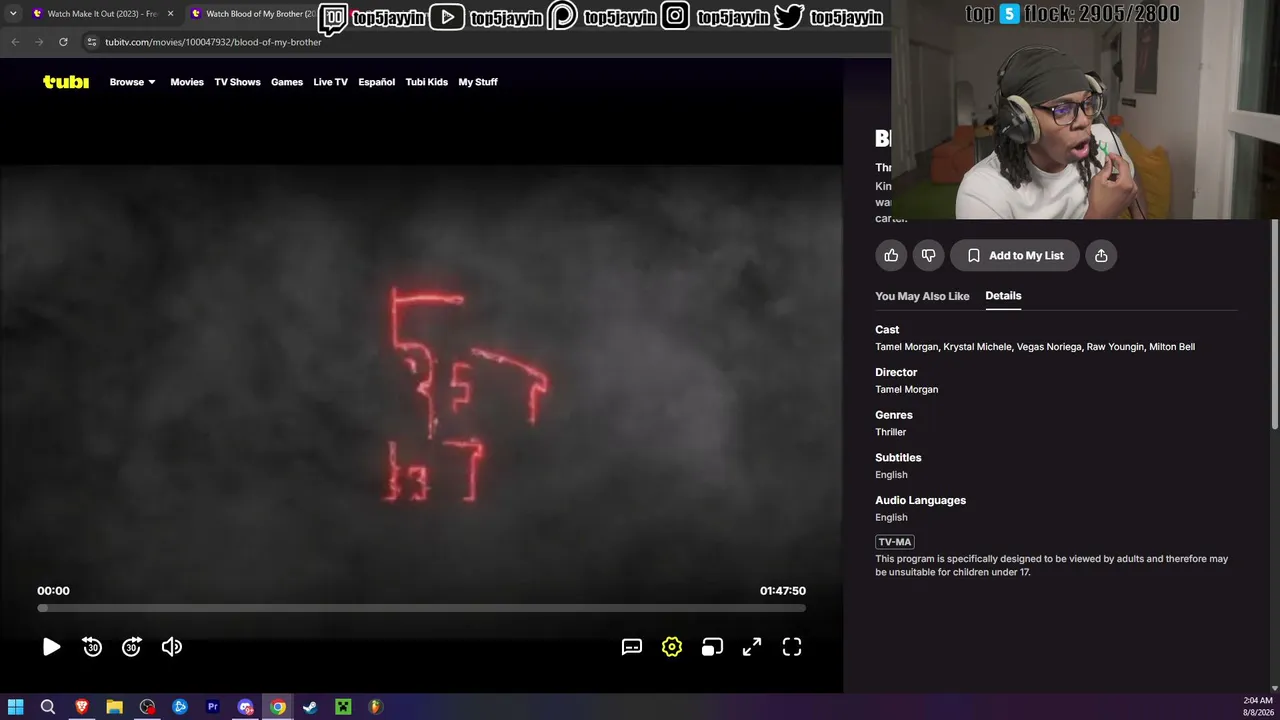Open File Explorer from the taskbar
This screenshot has width=1280, height=720.
tap(114, 707)
